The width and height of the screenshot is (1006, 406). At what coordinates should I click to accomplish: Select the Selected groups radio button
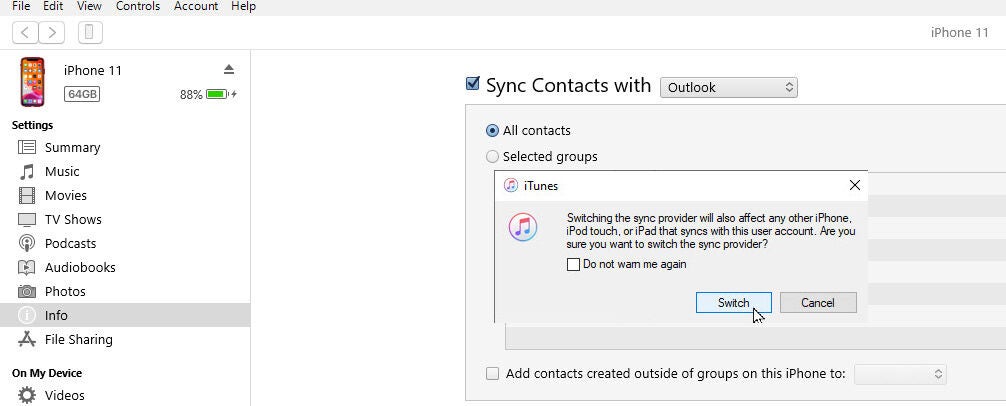(492, 156)
